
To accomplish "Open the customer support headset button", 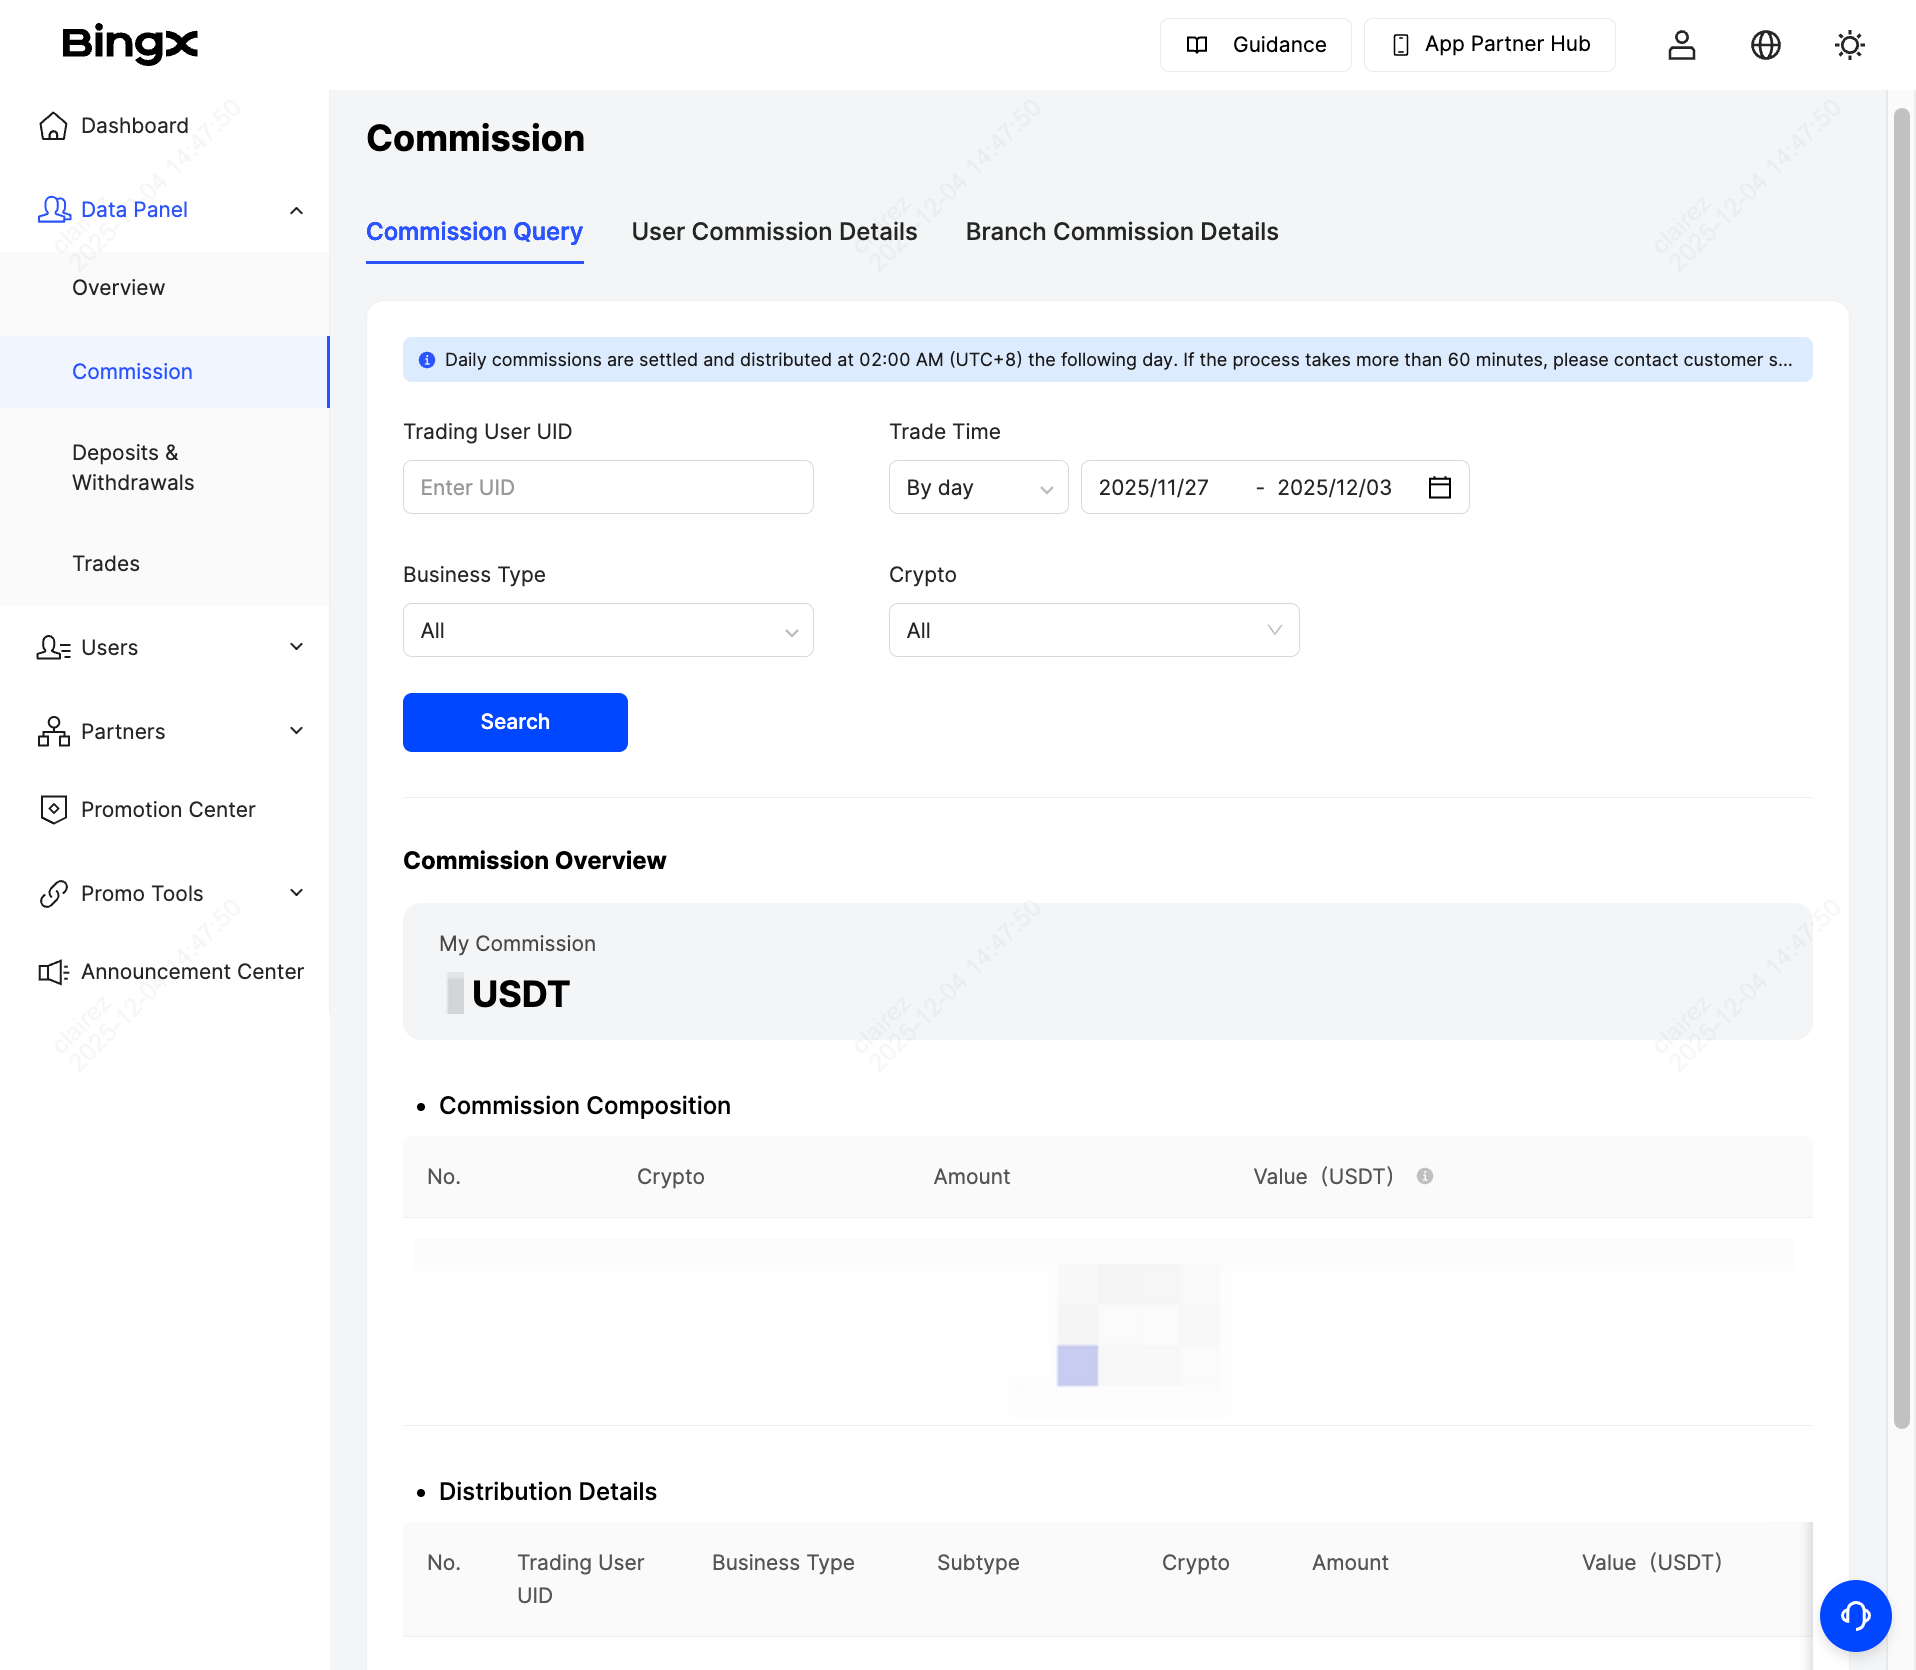I will [1855, 1615].
